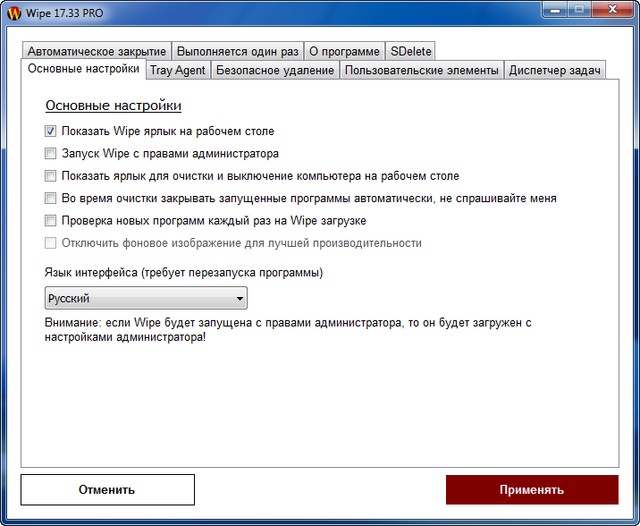Click the Wipe 17.33 PRO title text

click(64, 13)
